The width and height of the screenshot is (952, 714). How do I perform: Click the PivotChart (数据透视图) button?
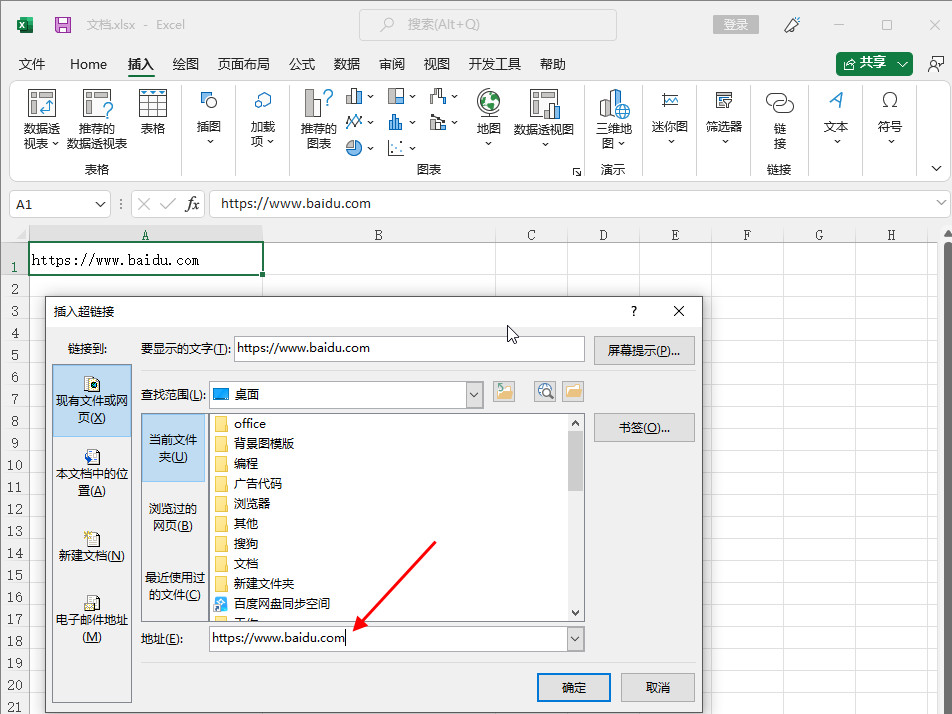tap(543, 118)
